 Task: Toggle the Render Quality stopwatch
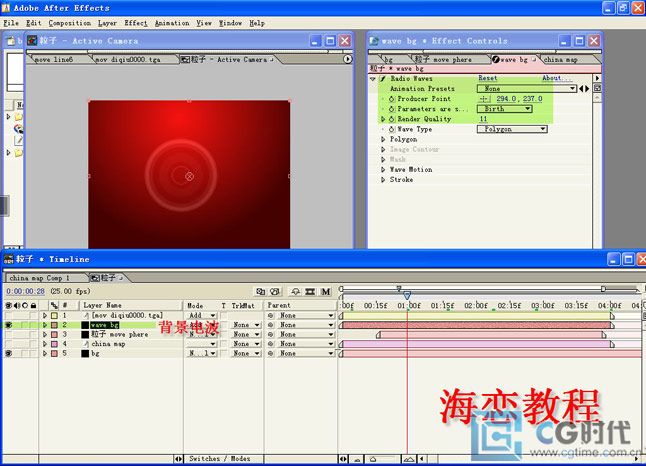pos(391,119)
